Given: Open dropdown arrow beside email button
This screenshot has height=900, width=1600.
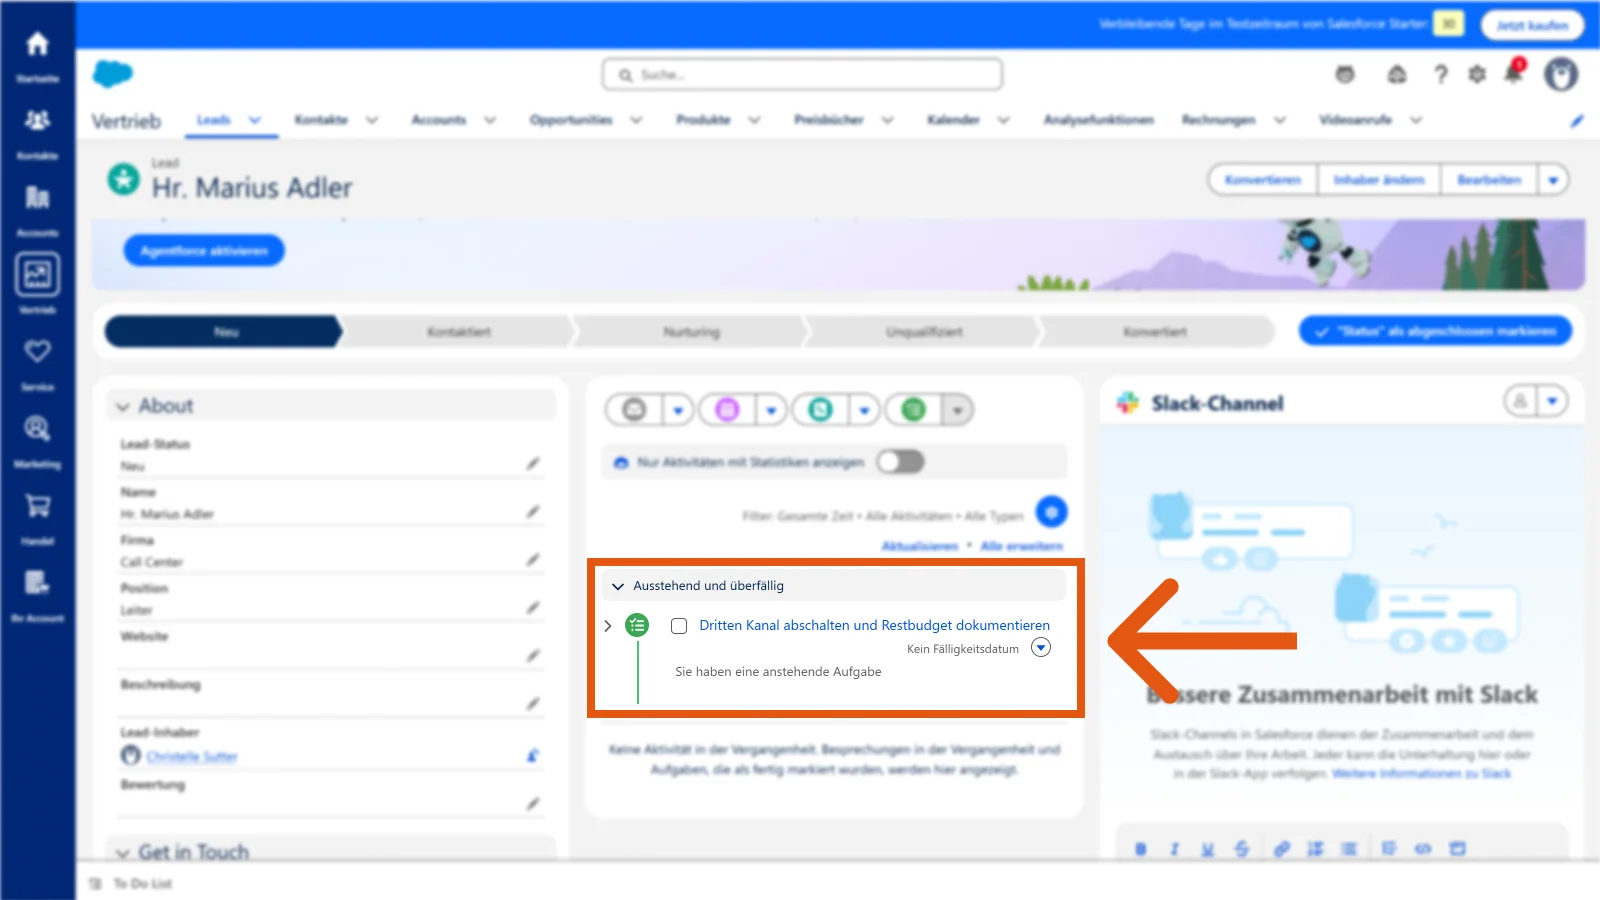Looking at the screenshot, I should (678, 410).
